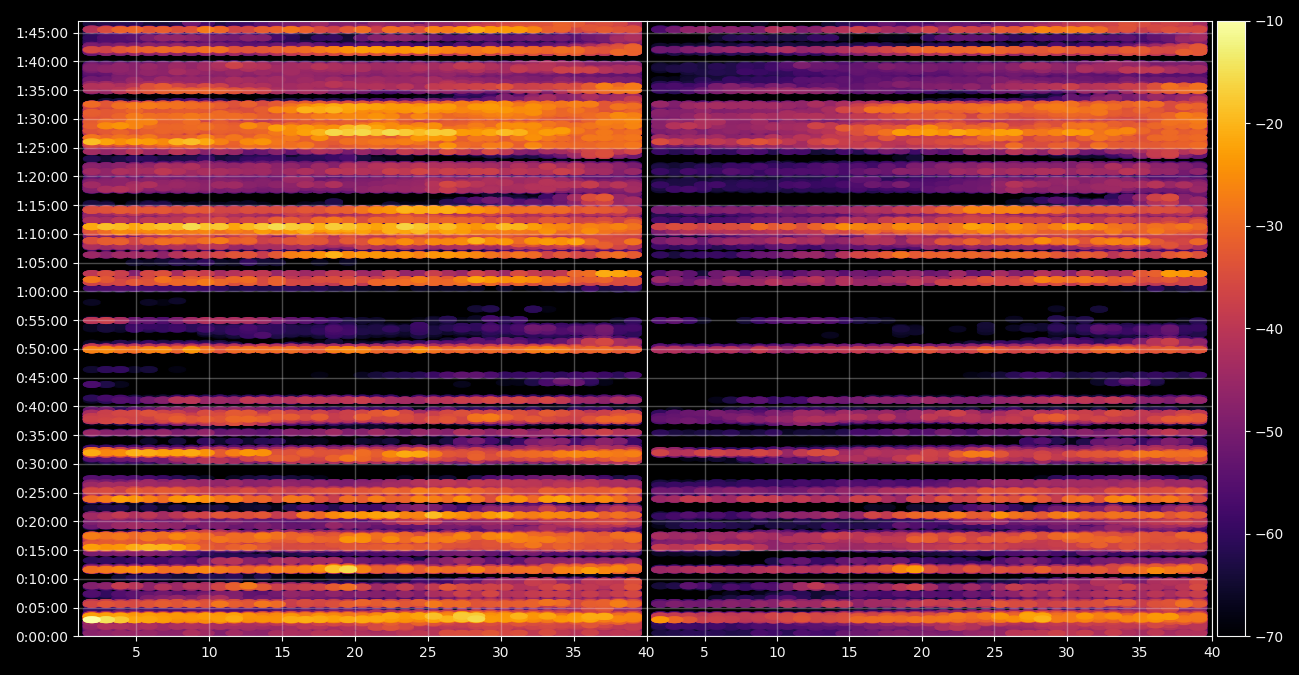Click the −10 colorbar tick label
This screenshot has width=1299, height=675.
[1270, 21]
